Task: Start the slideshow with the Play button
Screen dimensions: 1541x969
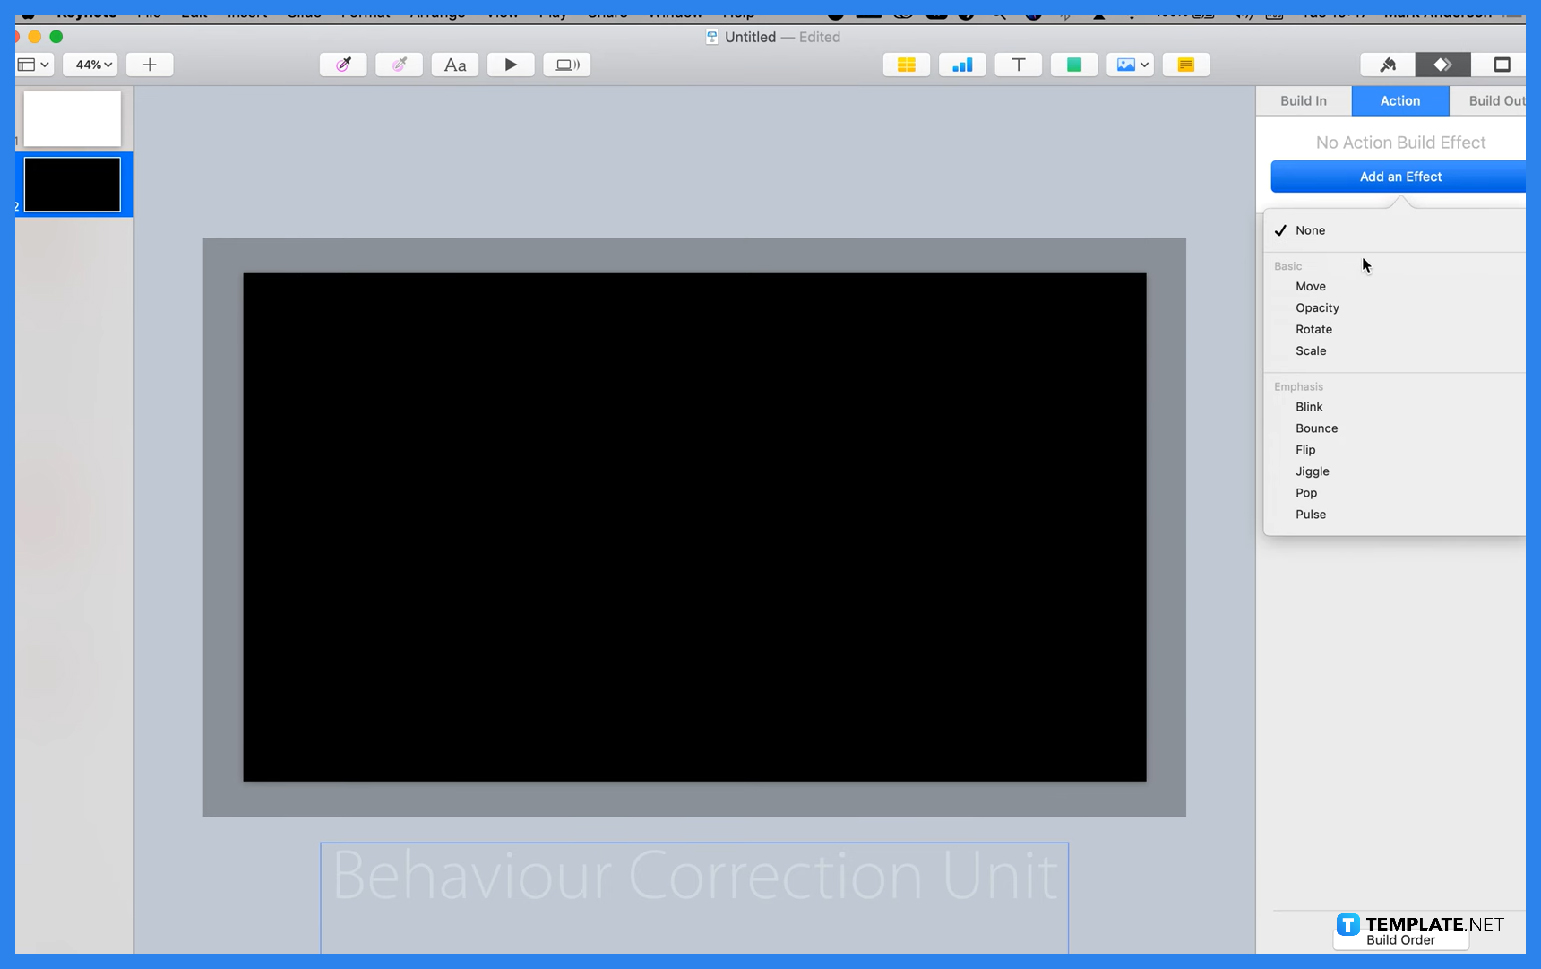Action: pos(511,64)
